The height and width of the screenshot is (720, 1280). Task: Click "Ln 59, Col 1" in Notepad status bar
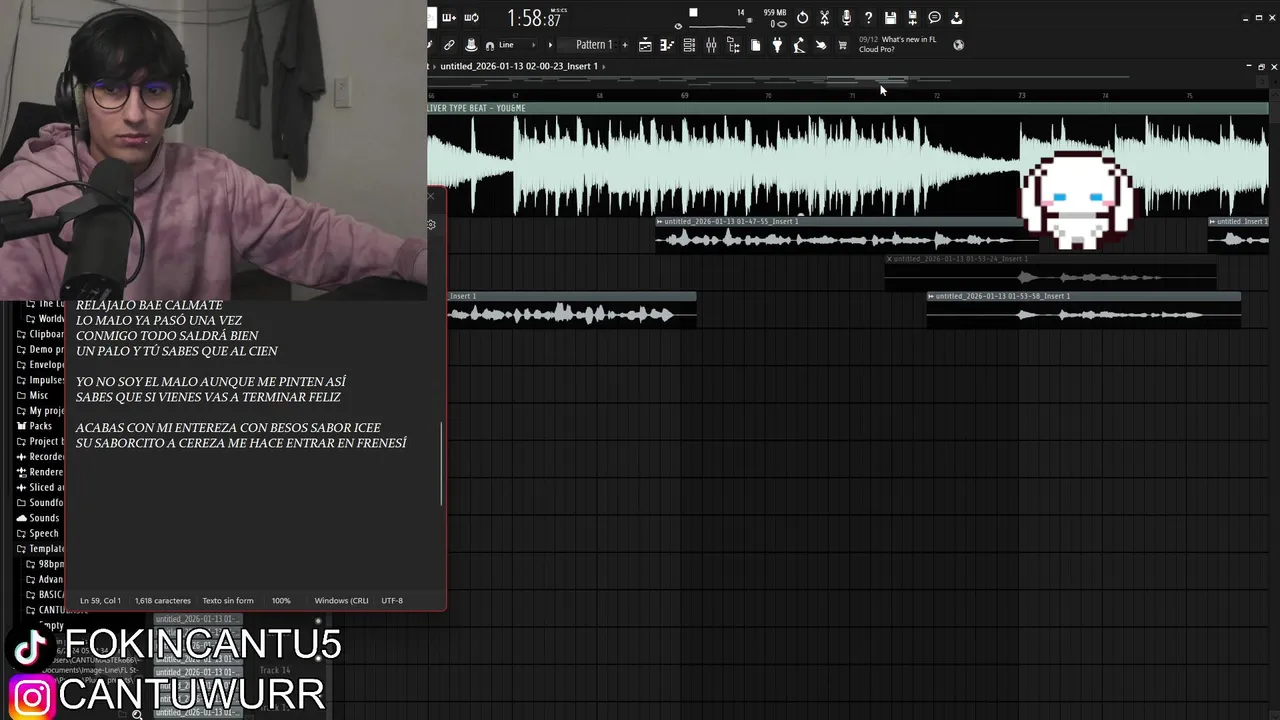click(x=100, y=601)
